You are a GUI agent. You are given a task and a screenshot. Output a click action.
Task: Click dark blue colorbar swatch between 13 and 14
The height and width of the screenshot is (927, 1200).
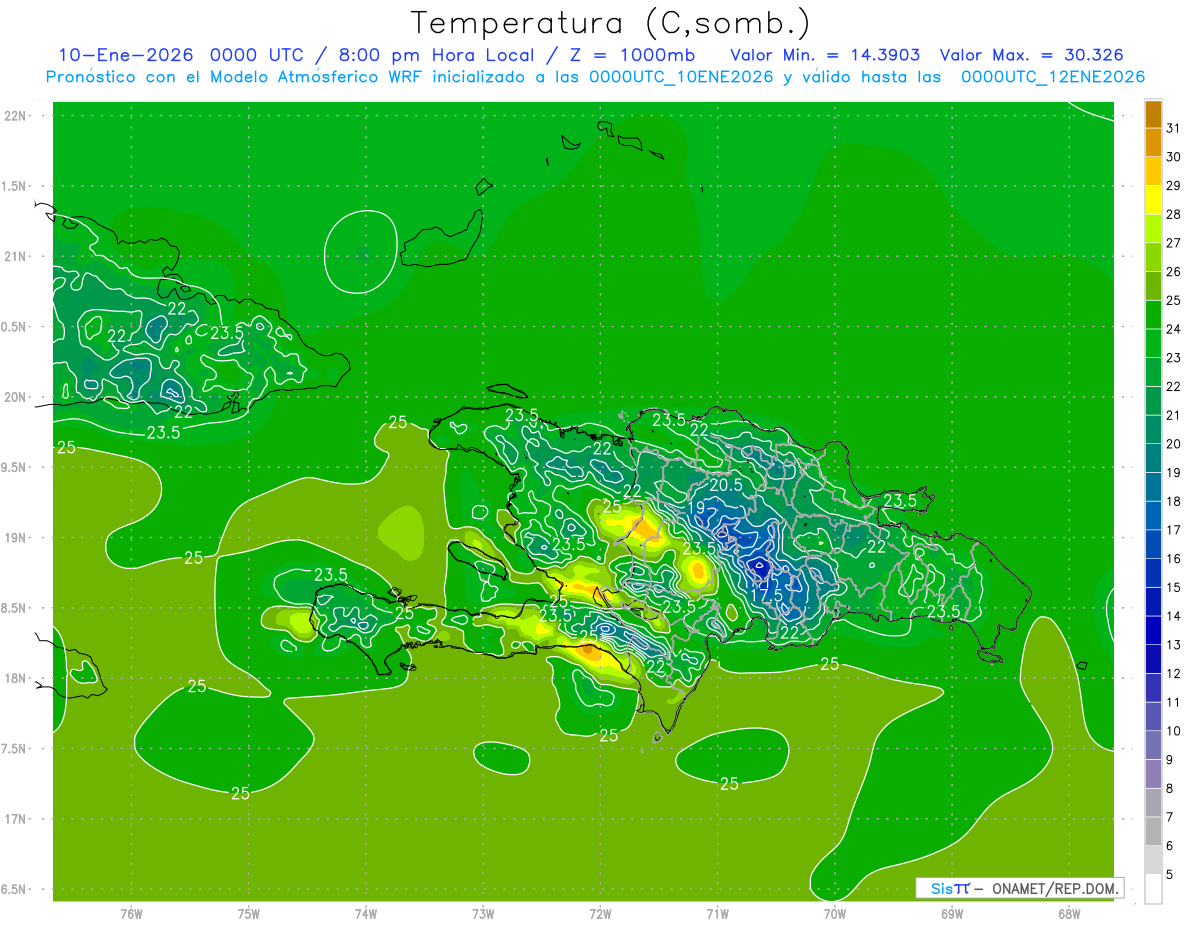[x=1153, y=631]
